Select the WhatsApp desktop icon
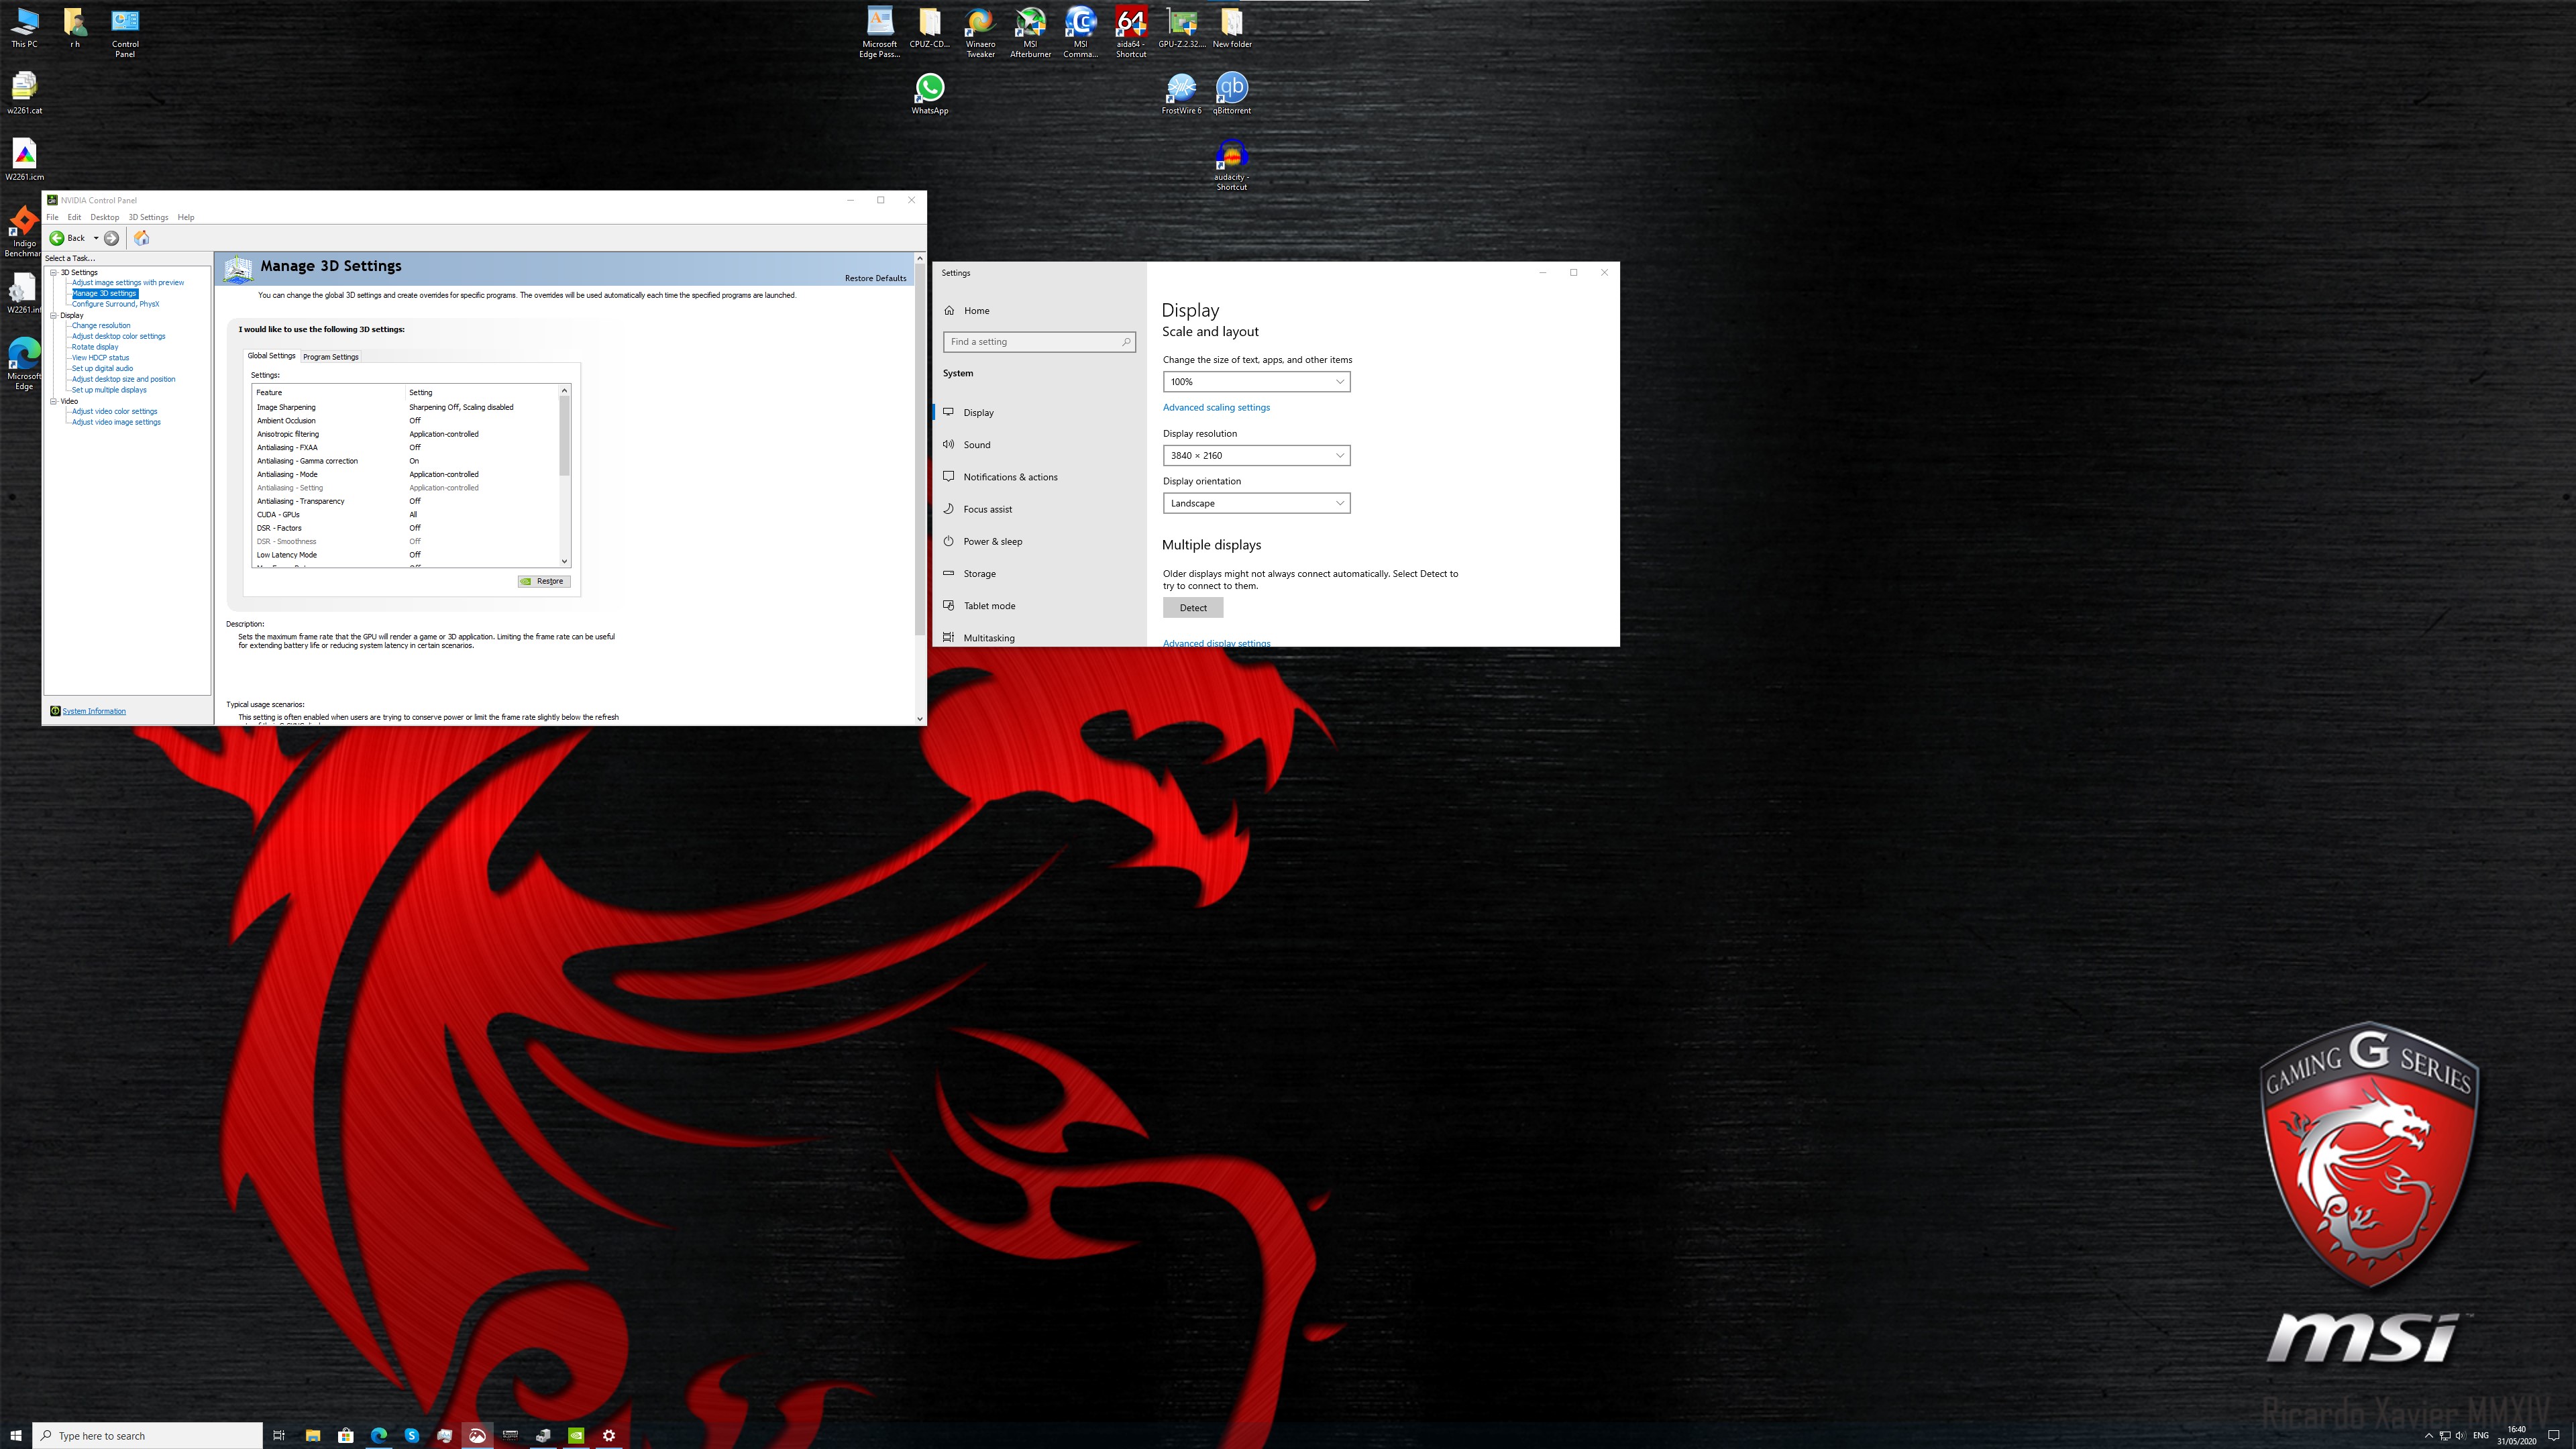 (929, 94)
